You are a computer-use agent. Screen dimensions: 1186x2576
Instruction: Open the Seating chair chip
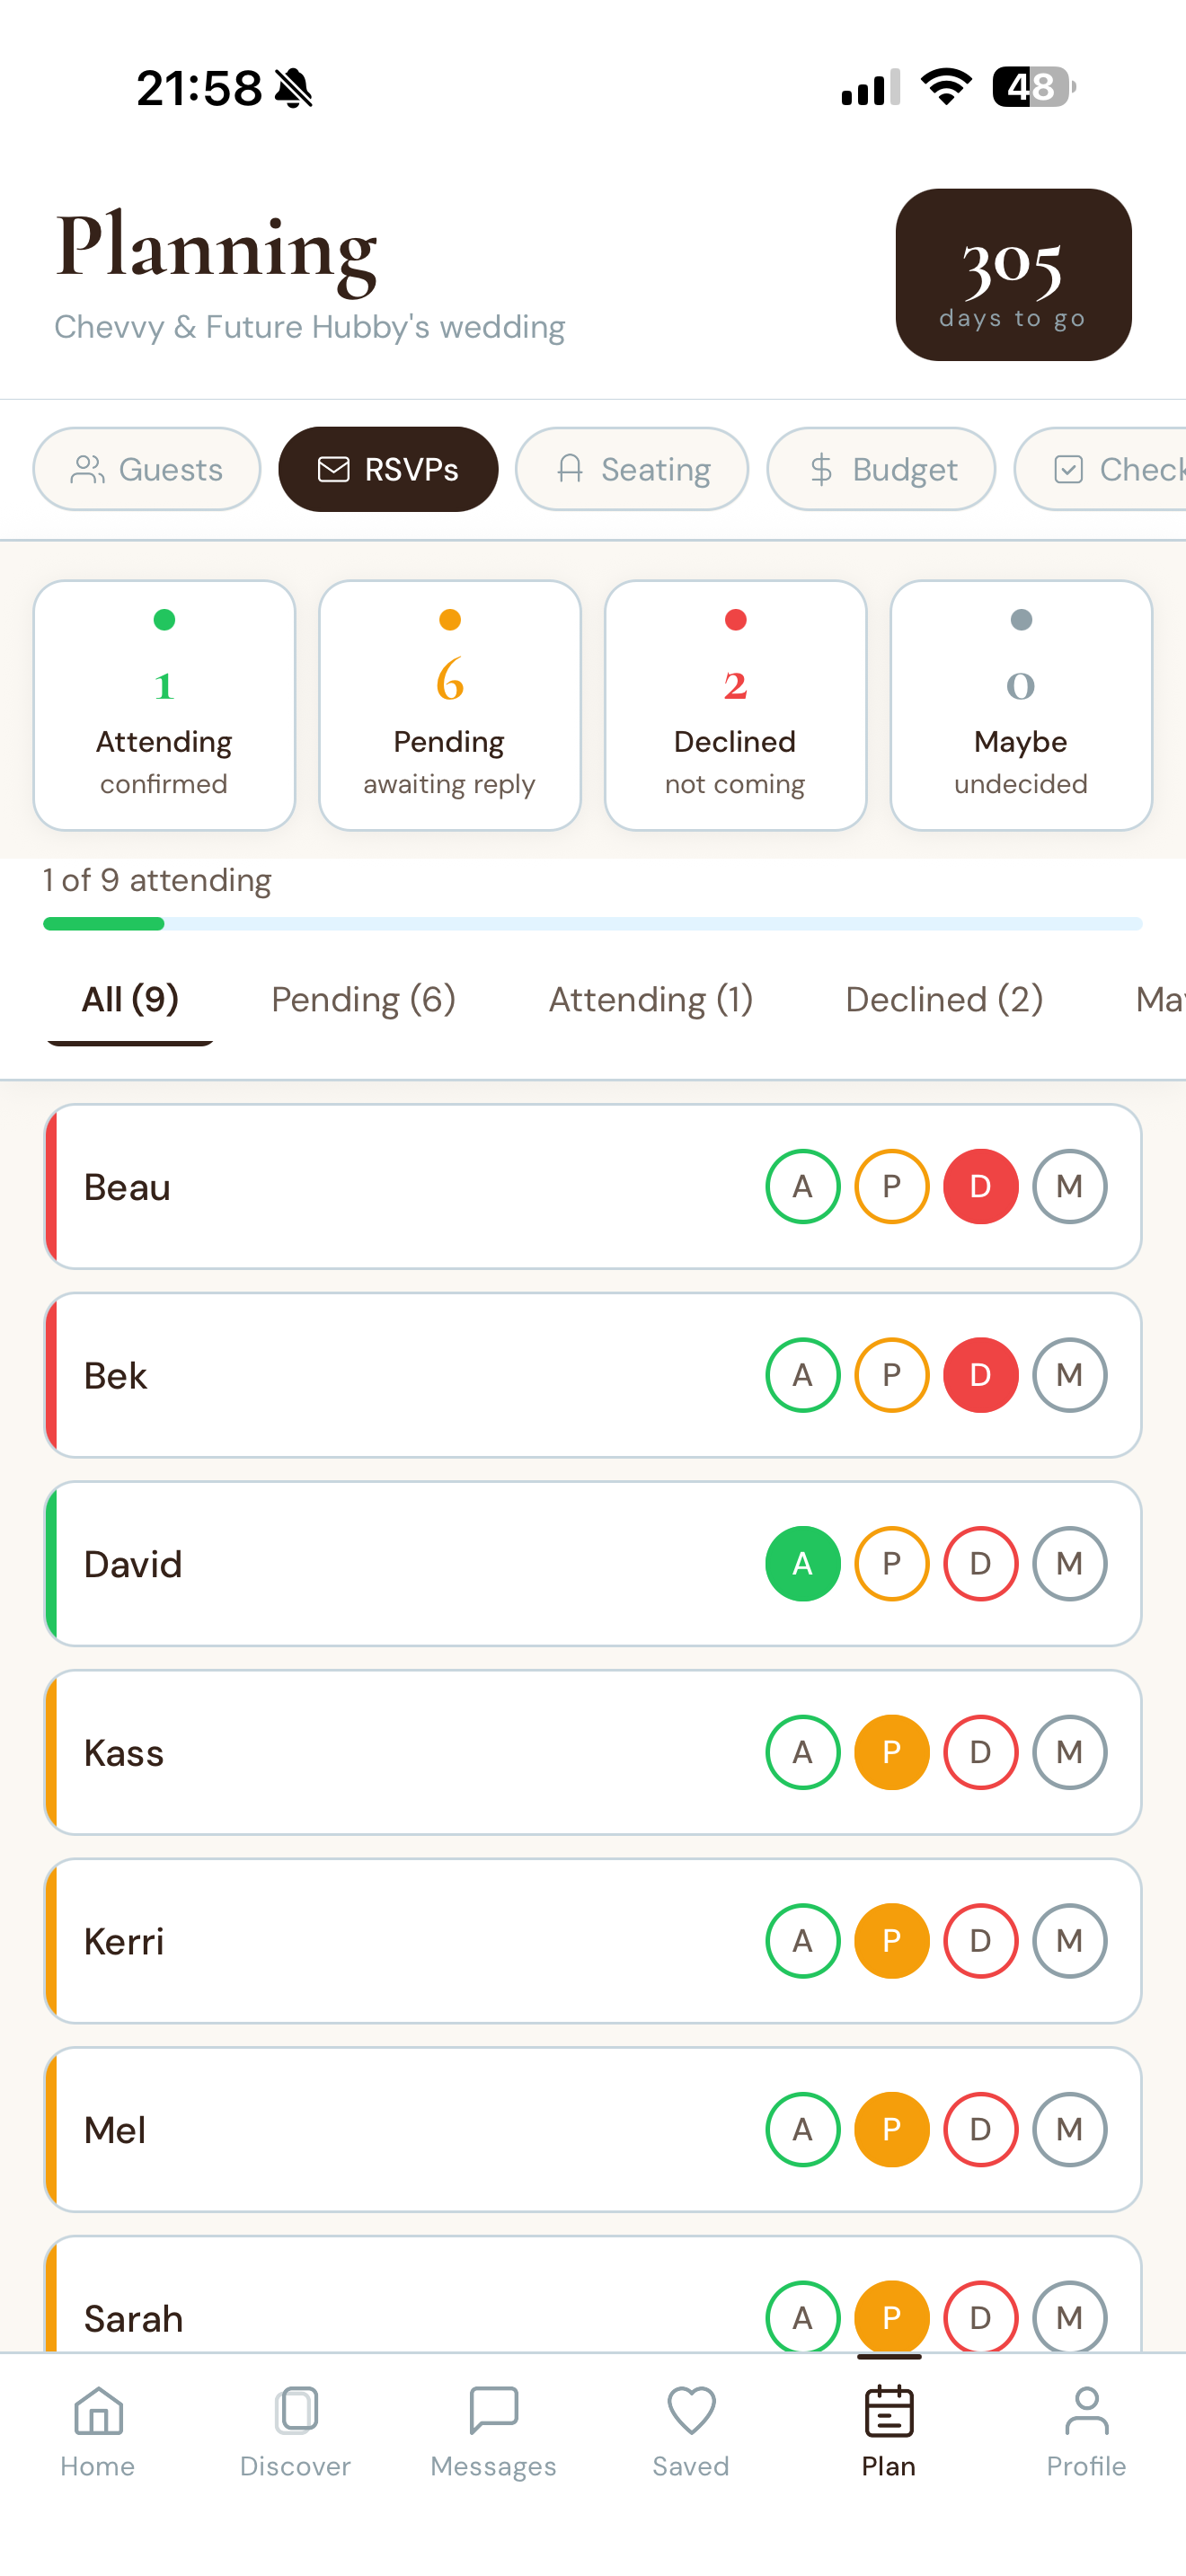coord(632,469)
